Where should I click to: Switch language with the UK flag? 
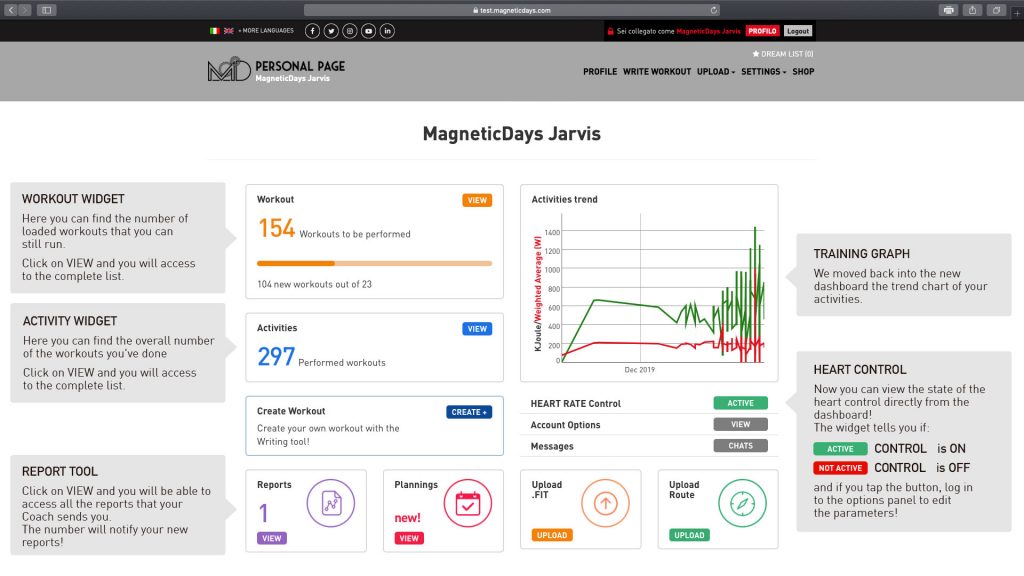(x=229, y=31)
